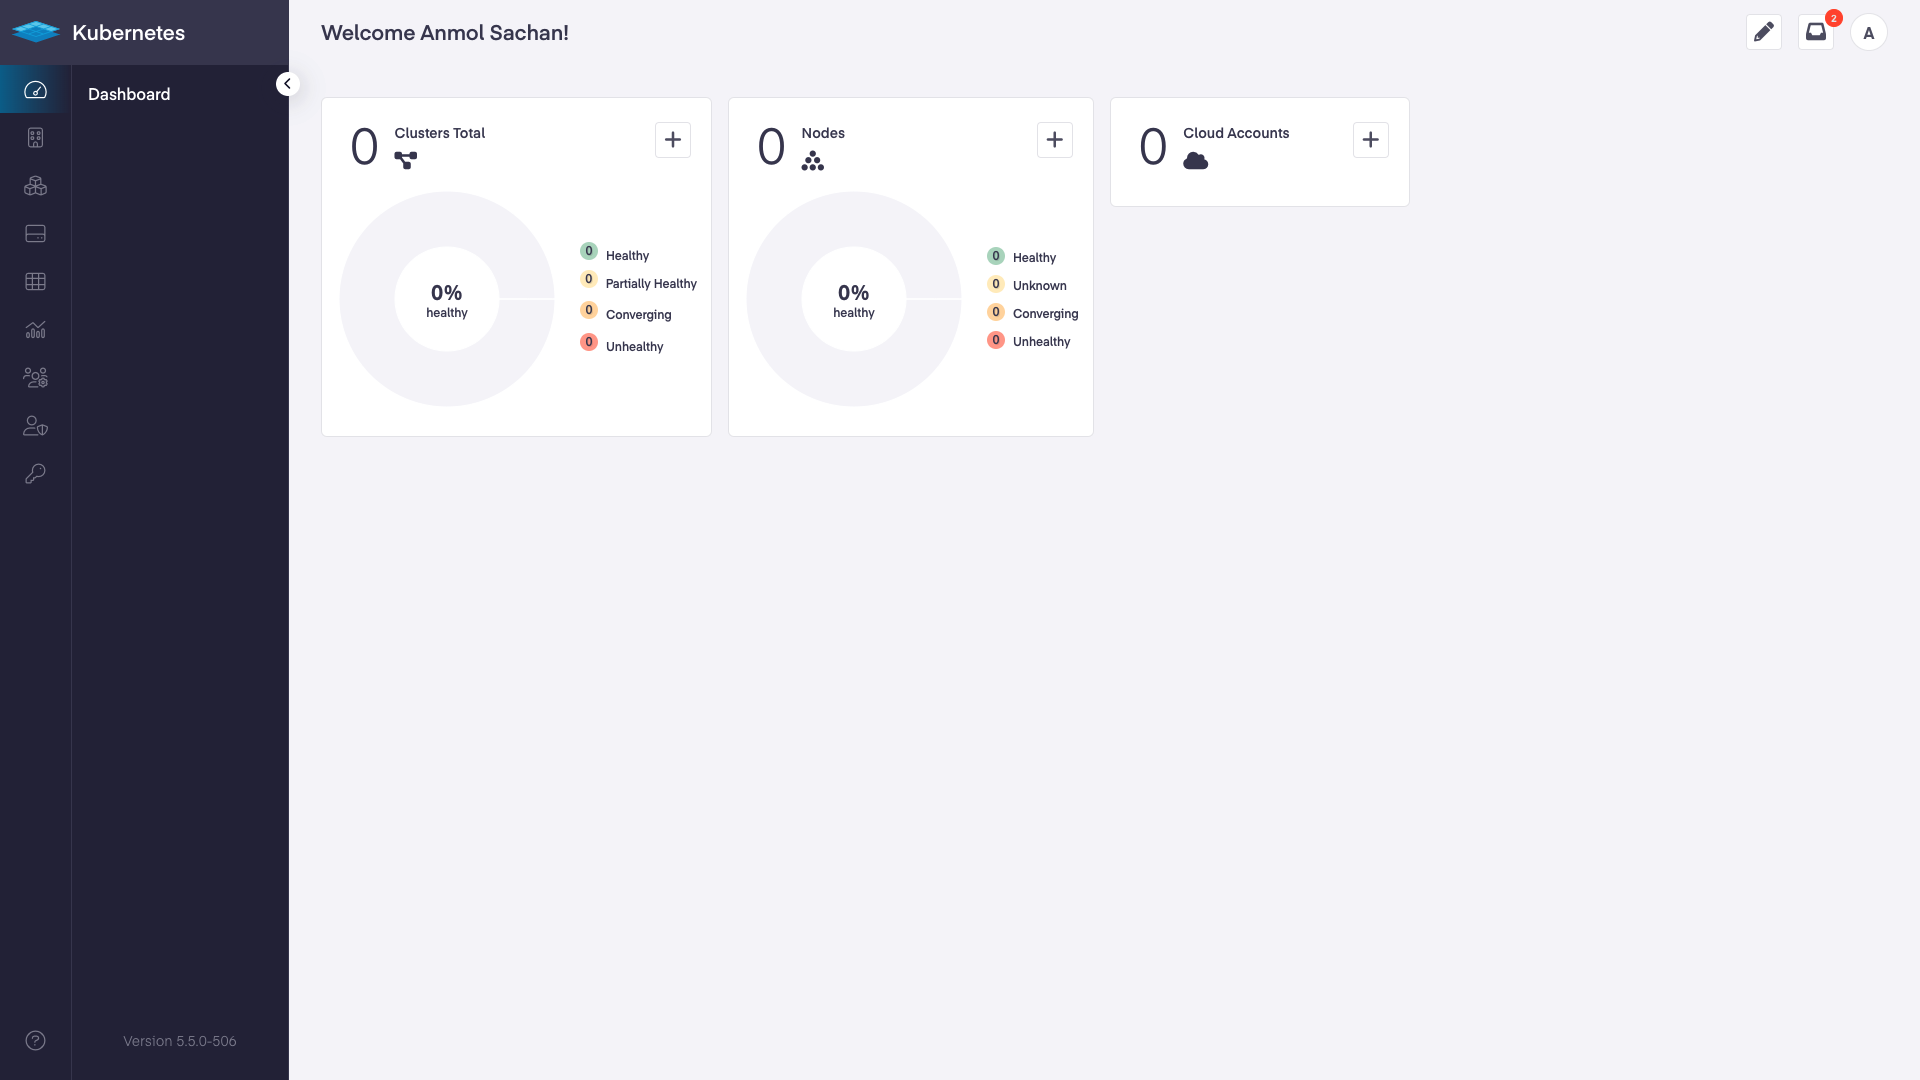
Task: Click the pencil edit icon in top bar
Action: point(1764,32)
